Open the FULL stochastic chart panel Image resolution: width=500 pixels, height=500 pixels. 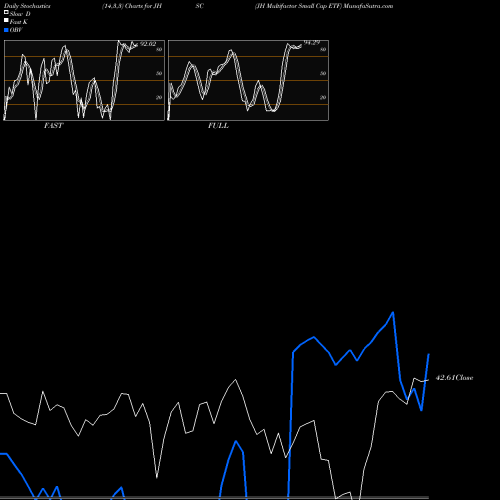[248, 80]
